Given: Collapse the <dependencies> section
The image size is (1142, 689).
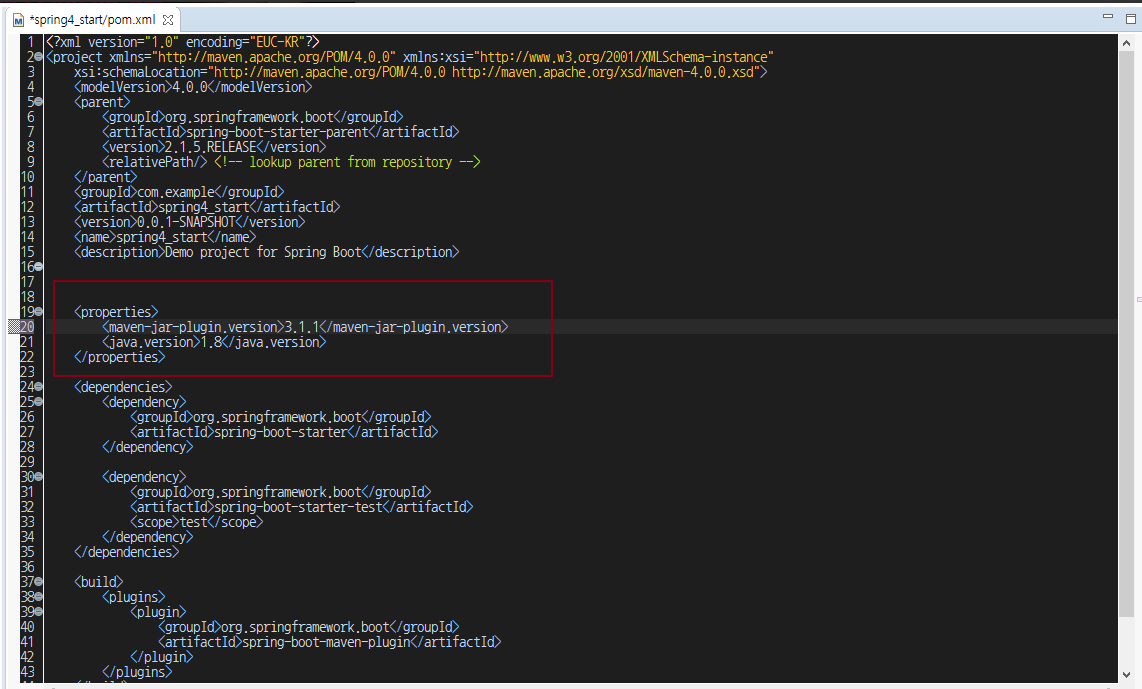Looking at the screenshot, I should click(x=37, y=386).
